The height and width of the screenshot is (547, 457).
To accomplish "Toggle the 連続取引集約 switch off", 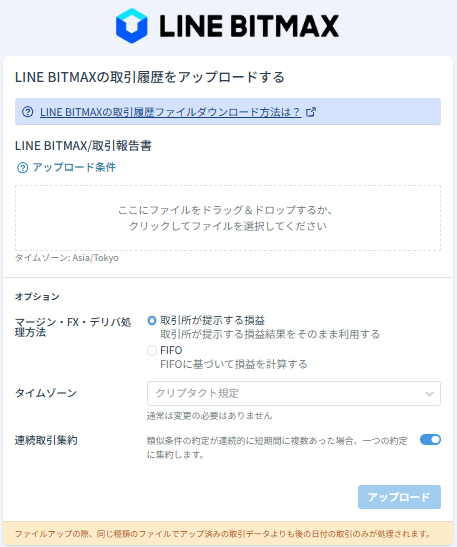I will [430, 440].
